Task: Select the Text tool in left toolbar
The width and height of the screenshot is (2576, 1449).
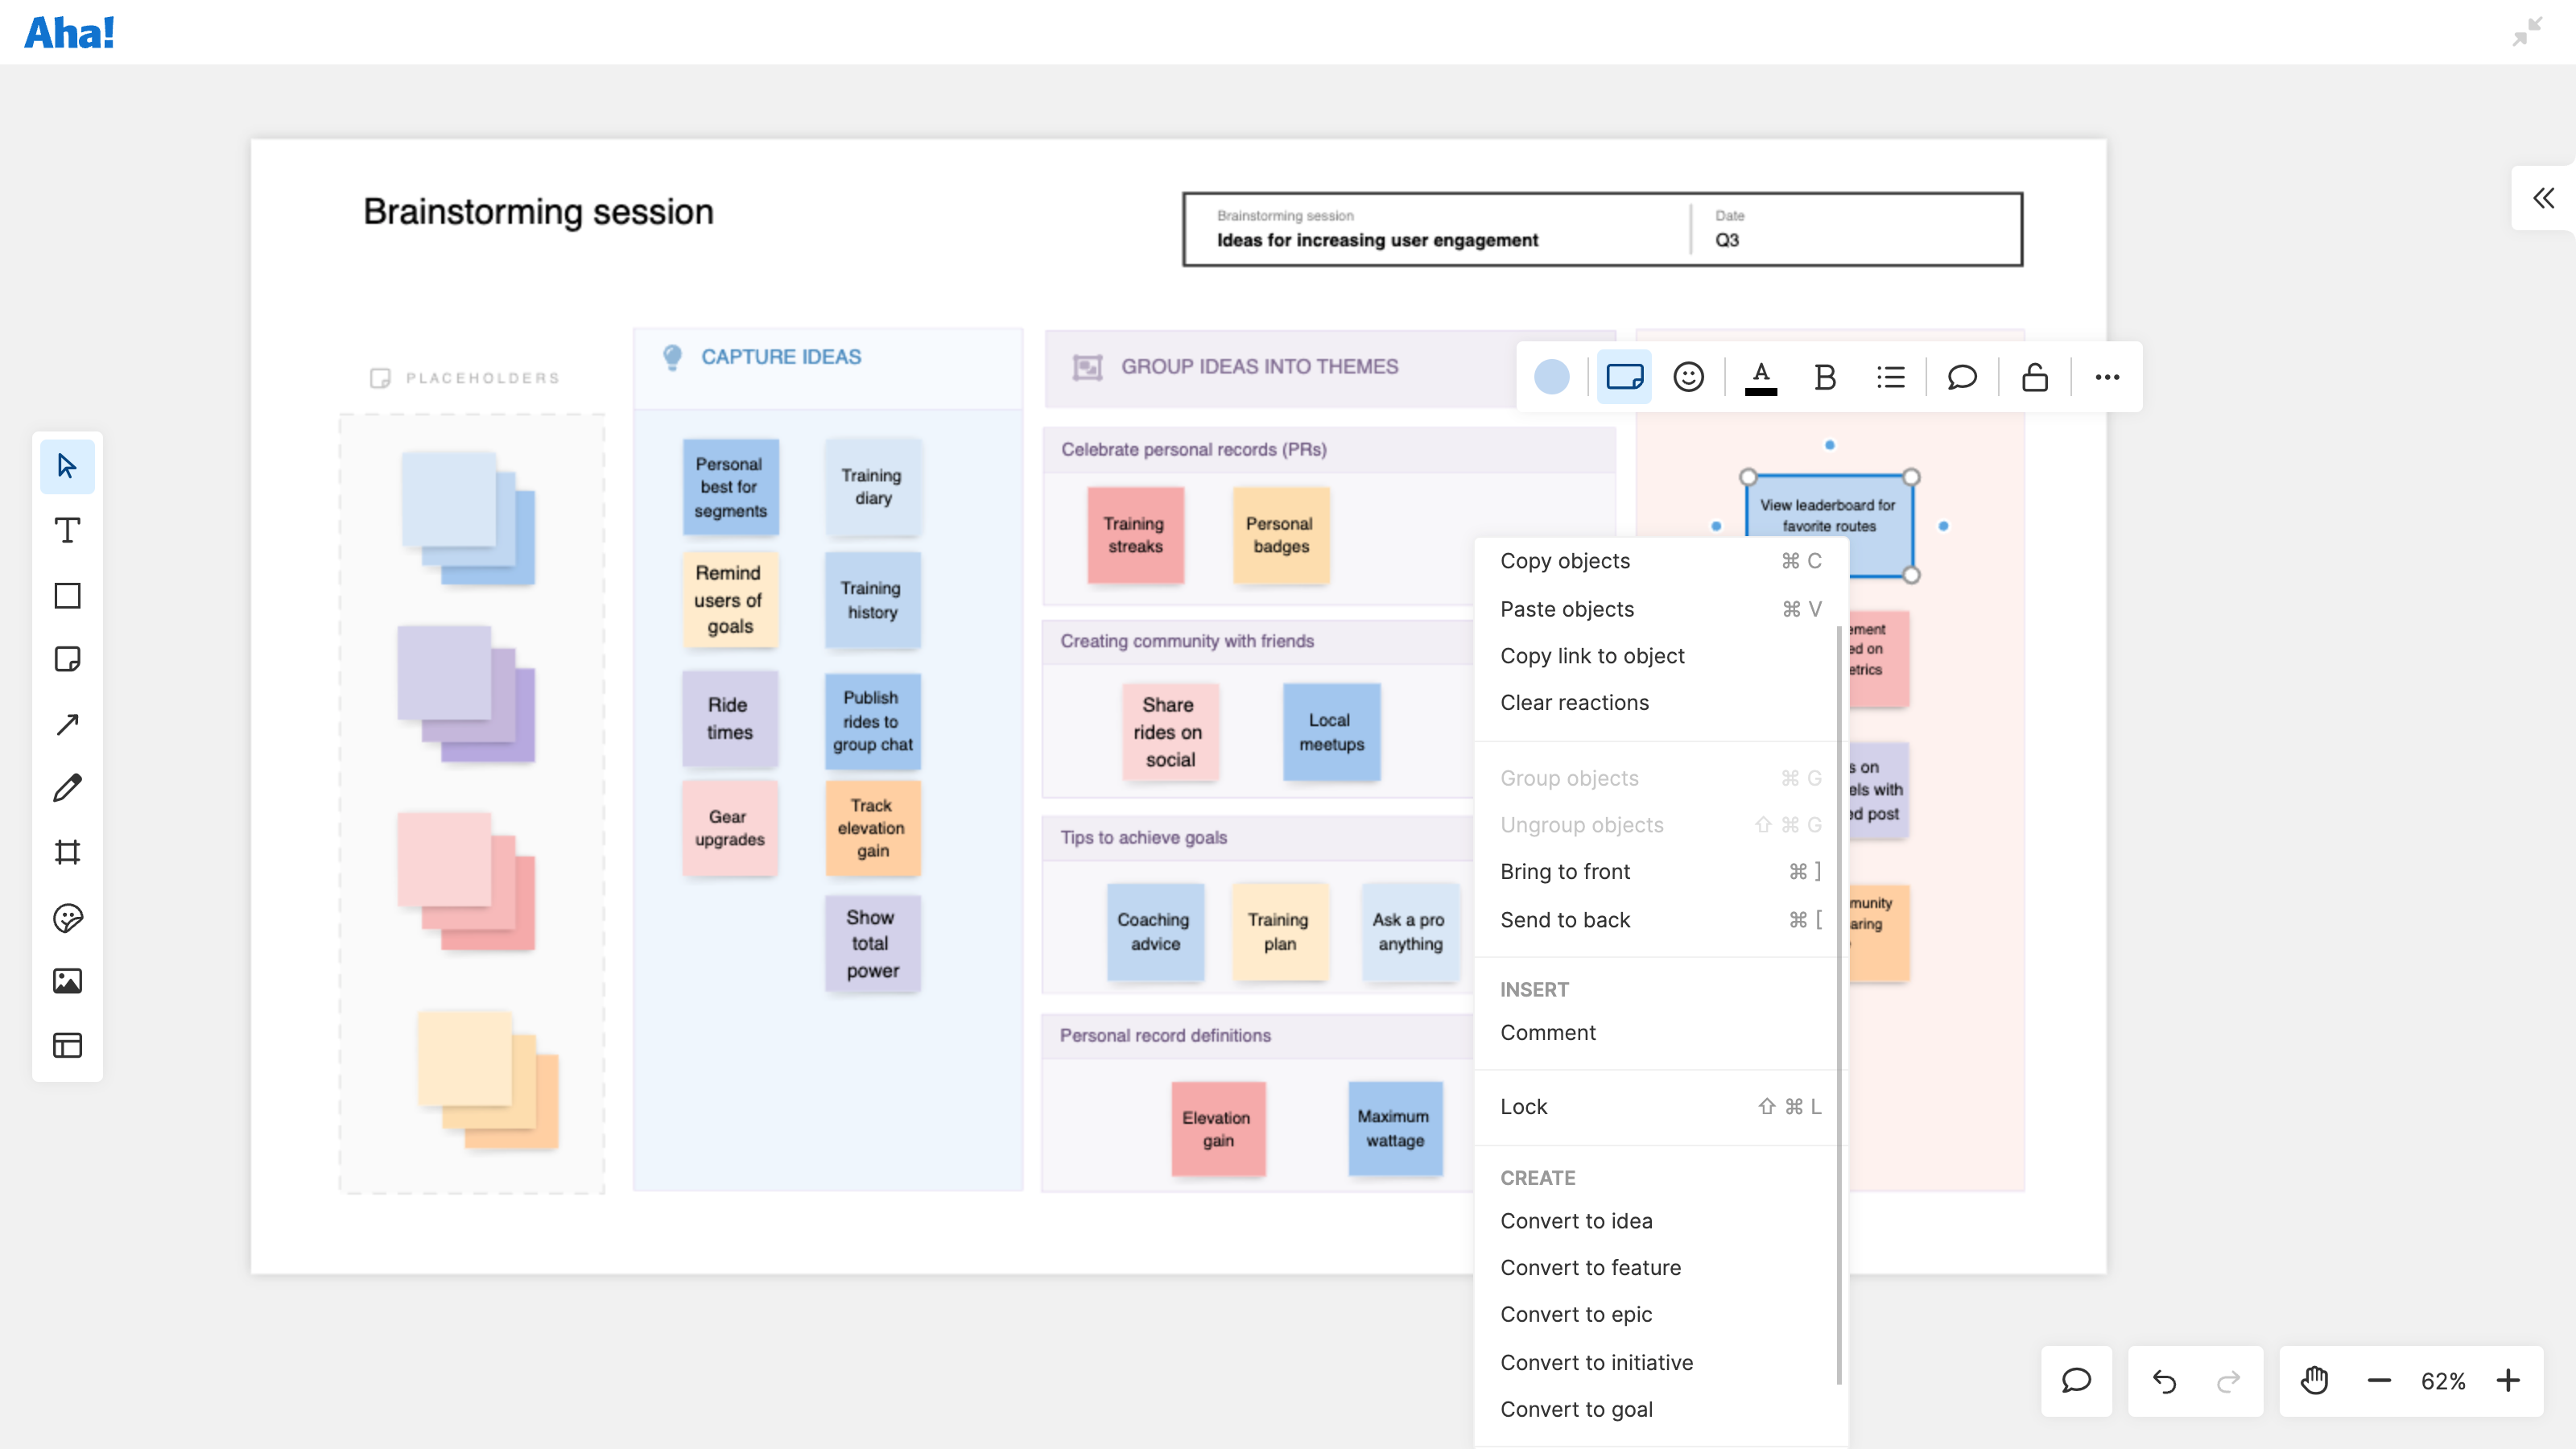Action: [x=67, y=530]
